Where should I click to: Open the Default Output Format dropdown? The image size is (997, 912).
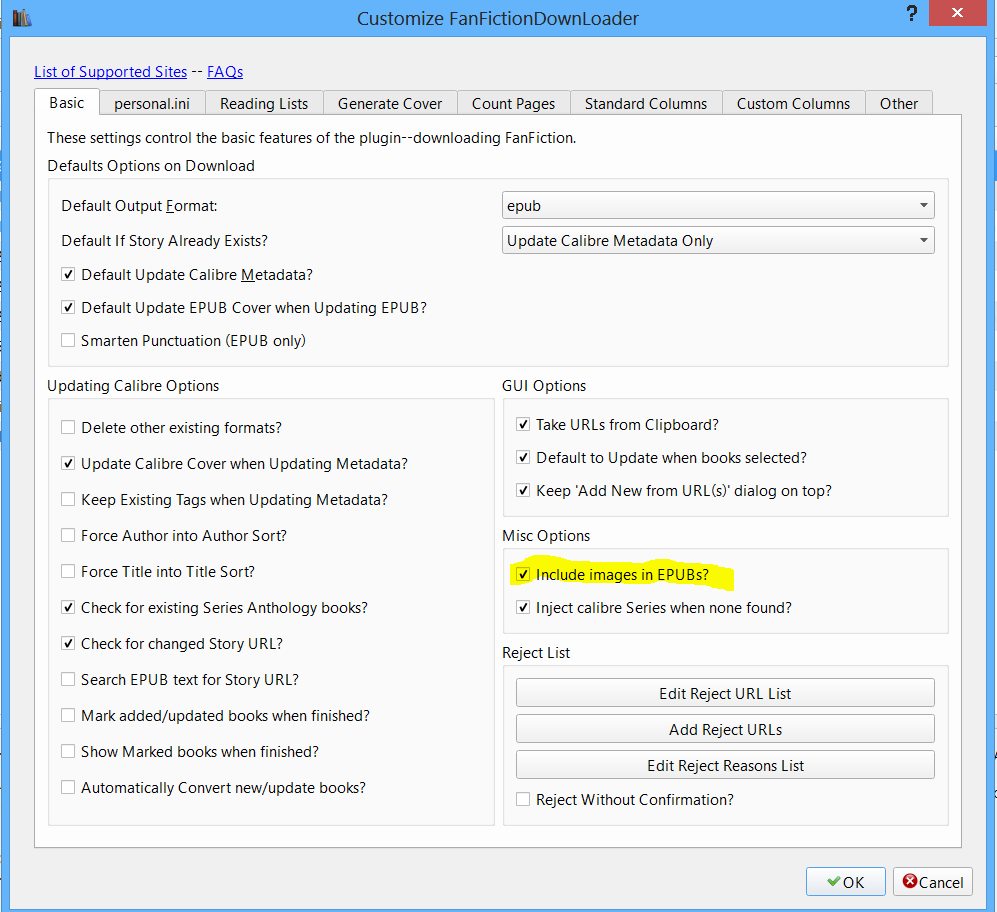pos(718,205)
